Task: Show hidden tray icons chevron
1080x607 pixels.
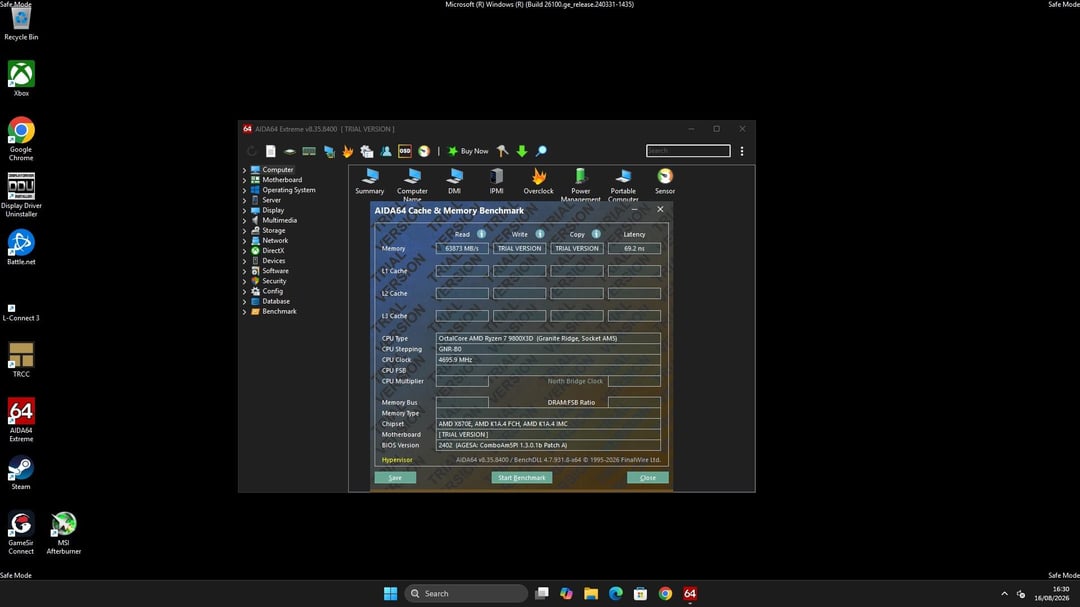Action: [x=1004, y=593]
